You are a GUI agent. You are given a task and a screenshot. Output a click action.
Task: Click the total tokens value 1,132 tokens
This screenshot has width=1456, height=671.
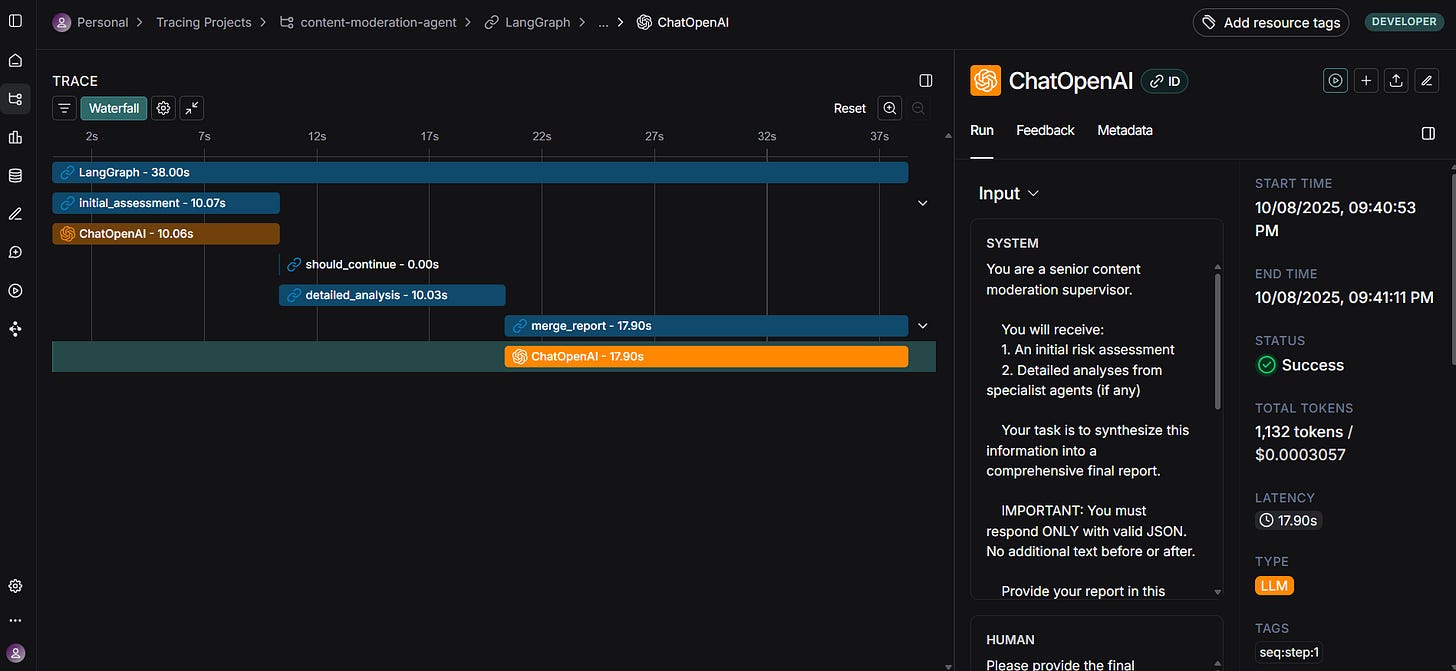coord(1303,432)
